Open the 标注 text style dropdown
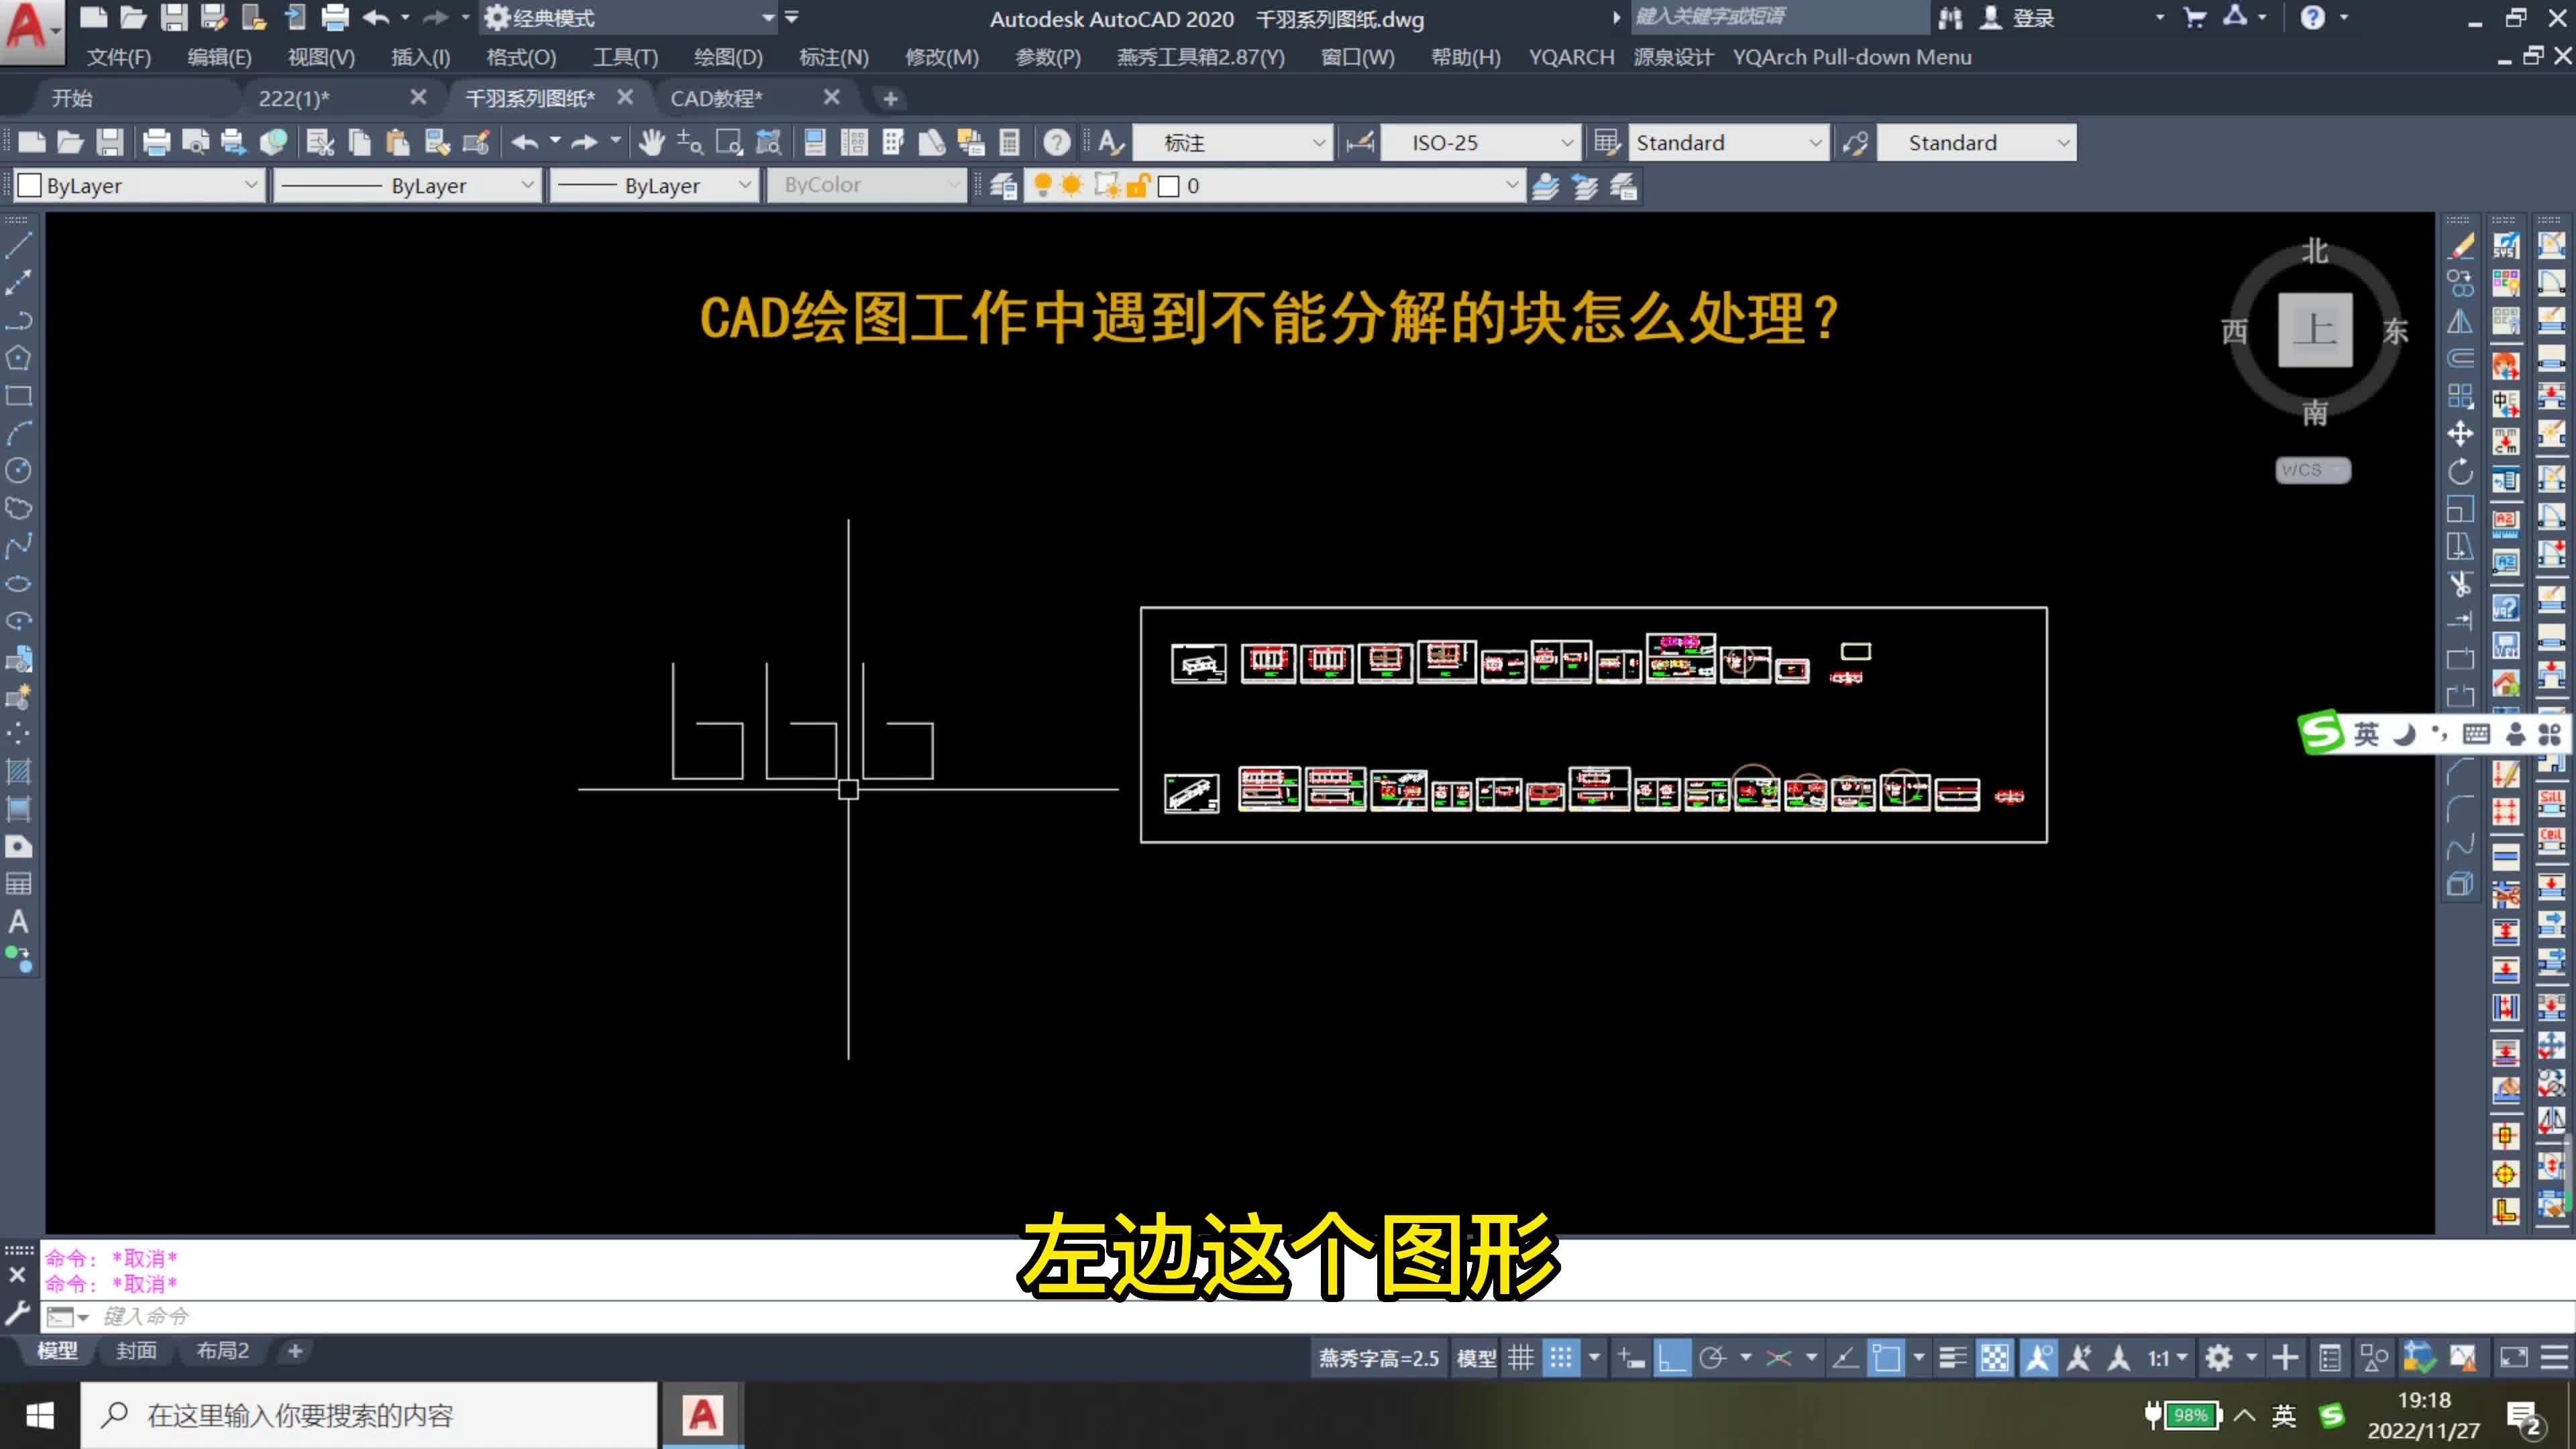Viewport: 2576px width, 1449px height. click(1232, 143)
